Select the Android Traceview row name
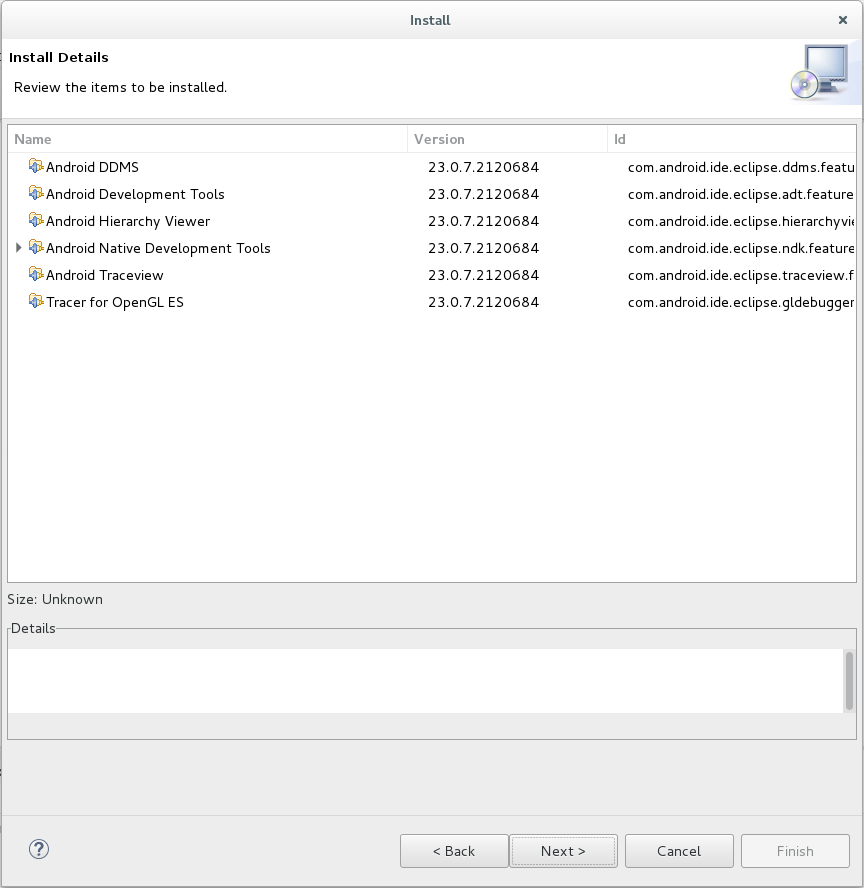Image resolution: width=864 pixels, height=888 pixels. (x=105, y=275)
